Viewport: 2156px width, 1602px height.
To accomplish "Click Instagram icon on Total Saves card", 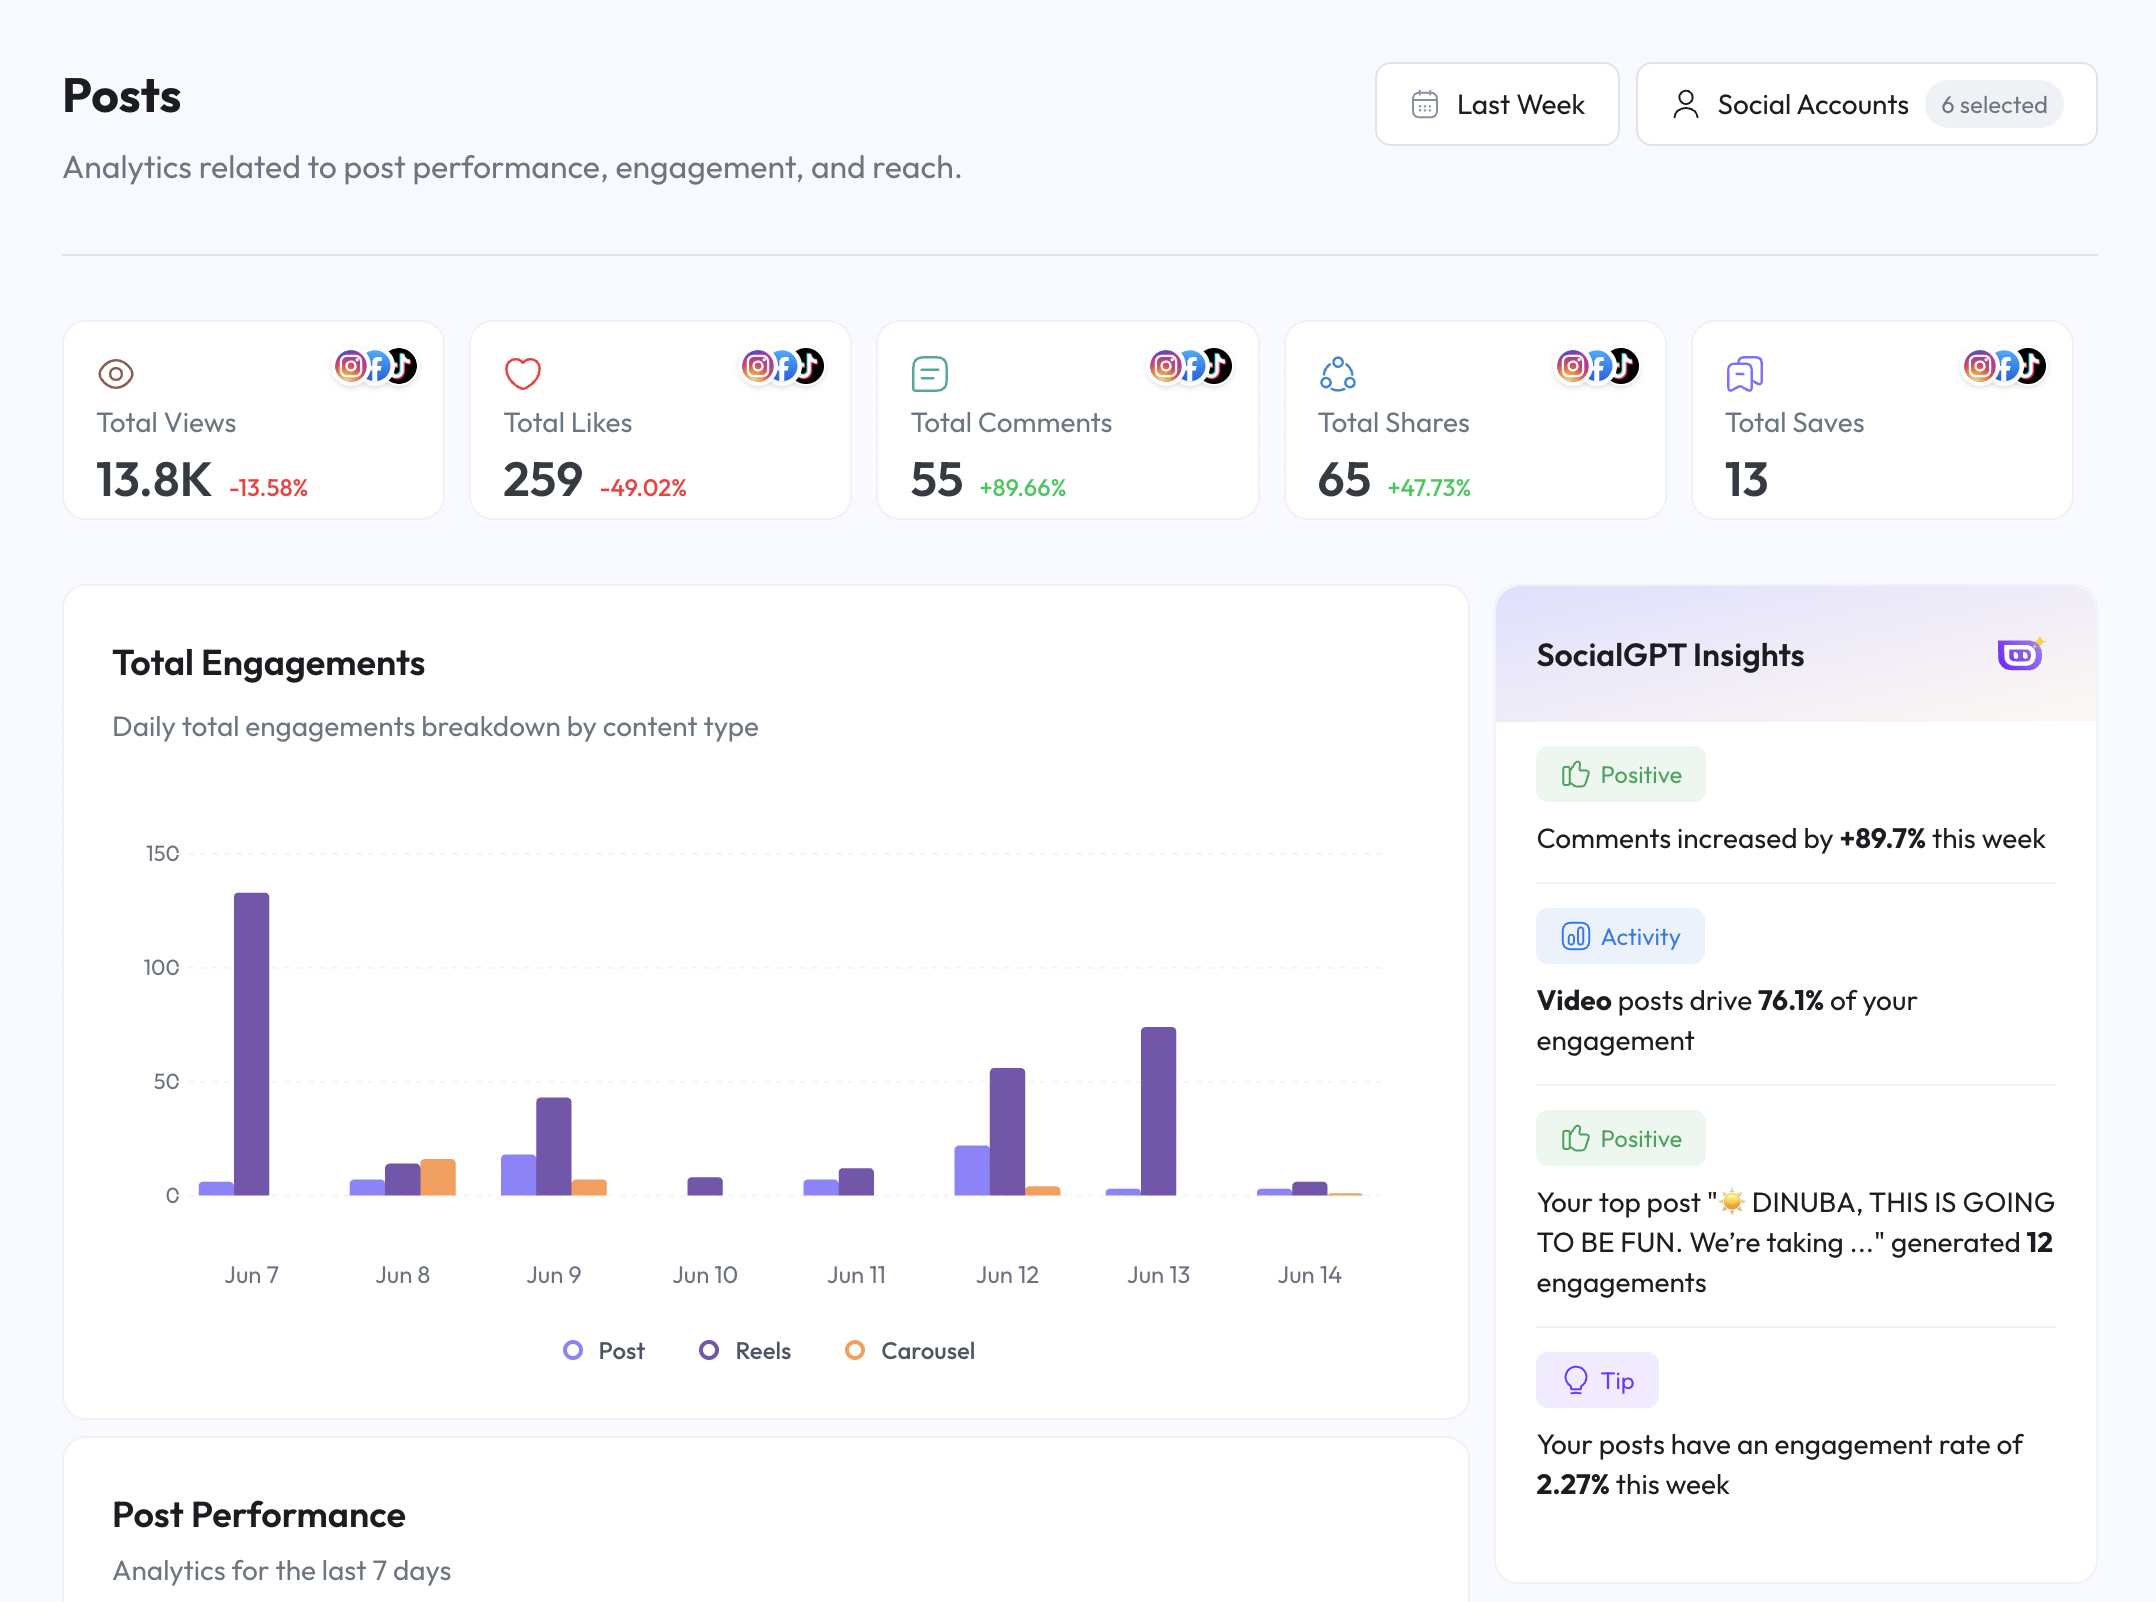I will coord(1980,366).
